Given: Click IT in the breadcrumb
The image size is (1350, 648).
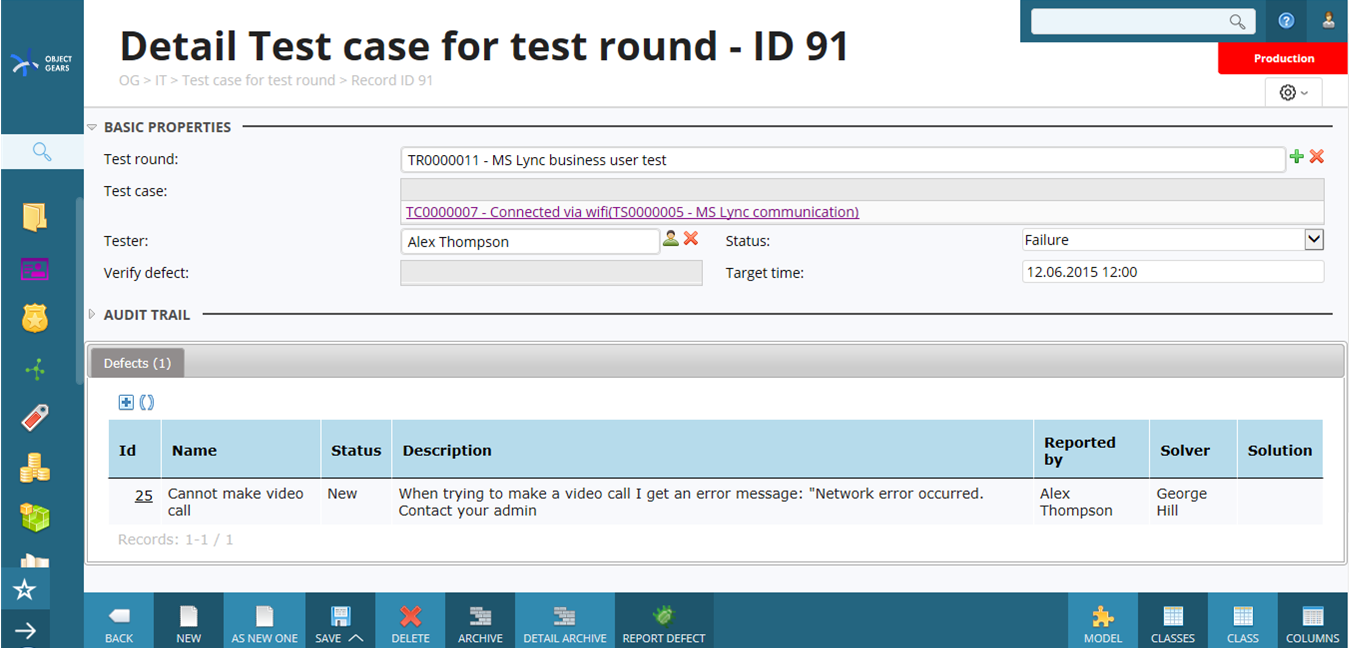Looking at the screenshot, I should [x=160, y=80].
